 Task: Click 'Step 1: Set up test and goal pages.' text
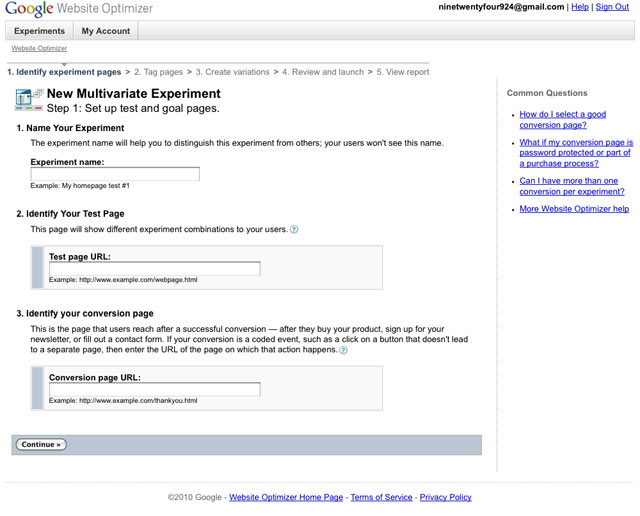tap(133, 109)
